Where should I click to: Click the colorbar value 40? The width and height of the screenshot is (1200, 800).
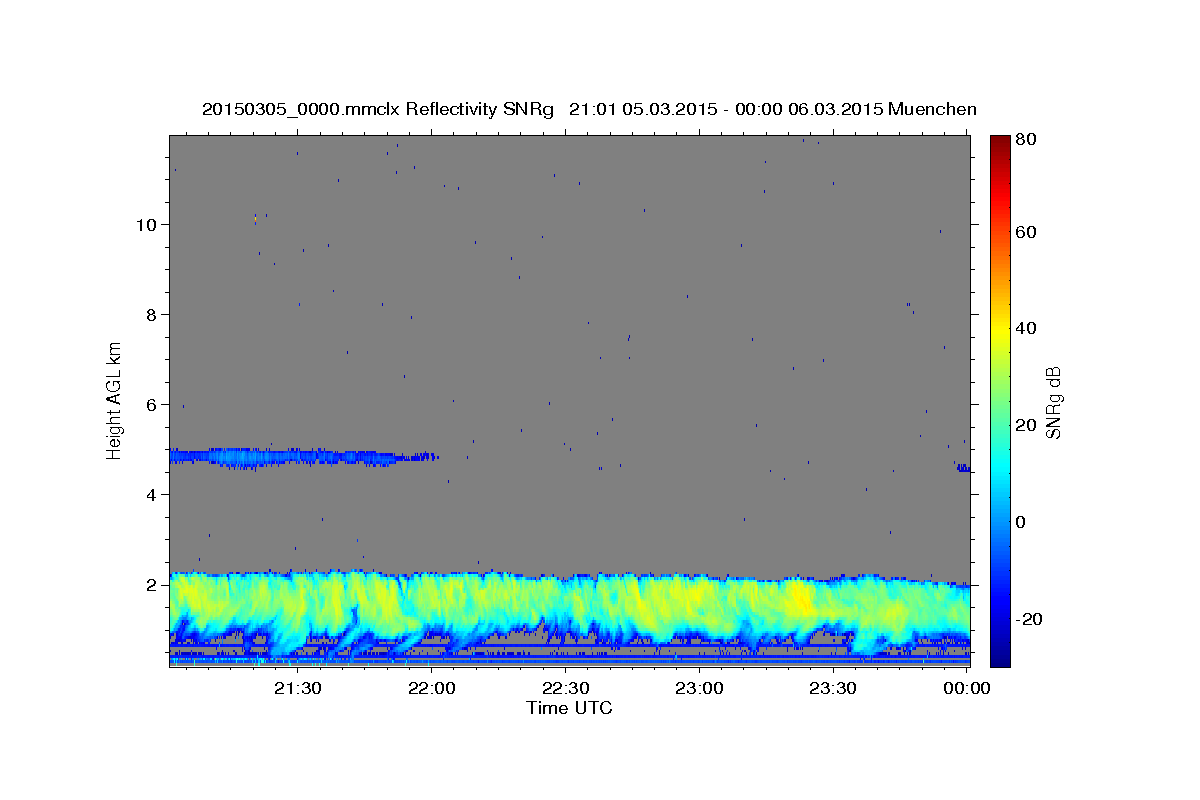click(x=1025, y=329)
